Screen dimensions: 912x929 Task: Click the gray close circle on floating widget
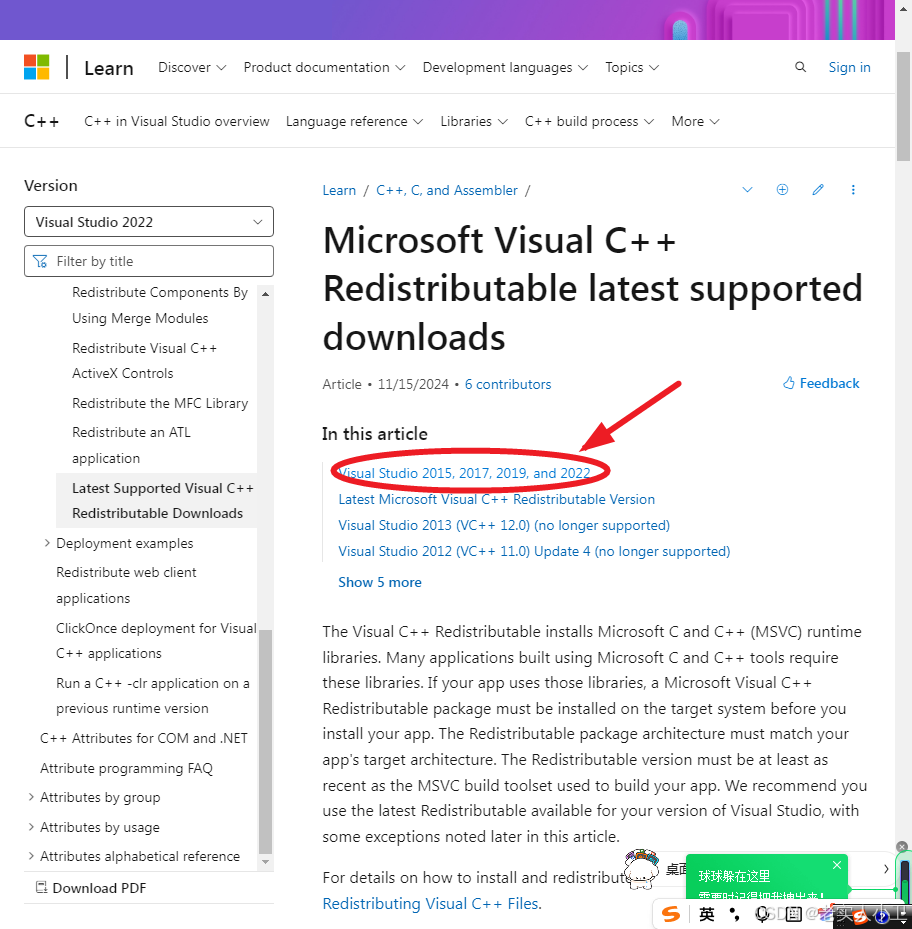point(902,847)
